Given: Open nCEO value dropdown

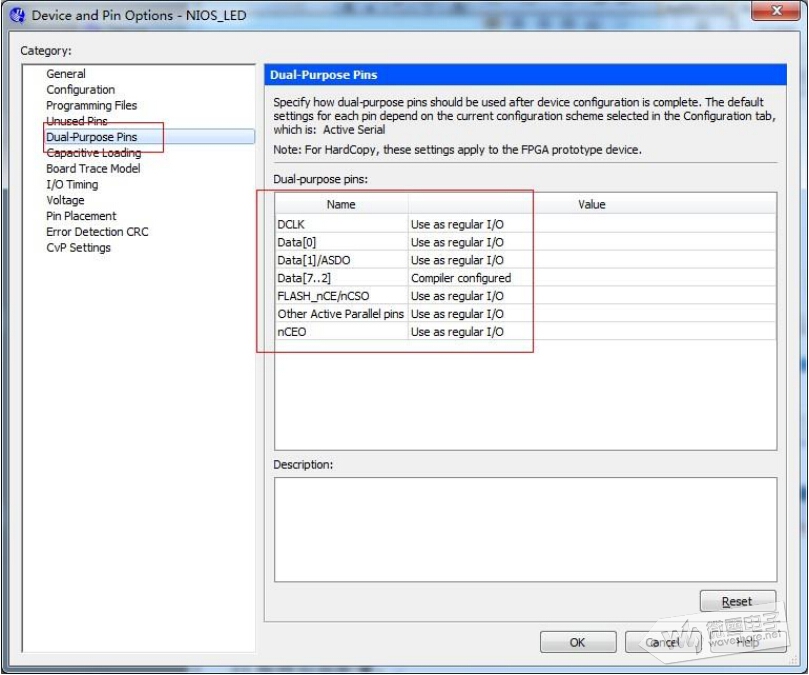Looking at the screenshot, I should click(590, 332).
